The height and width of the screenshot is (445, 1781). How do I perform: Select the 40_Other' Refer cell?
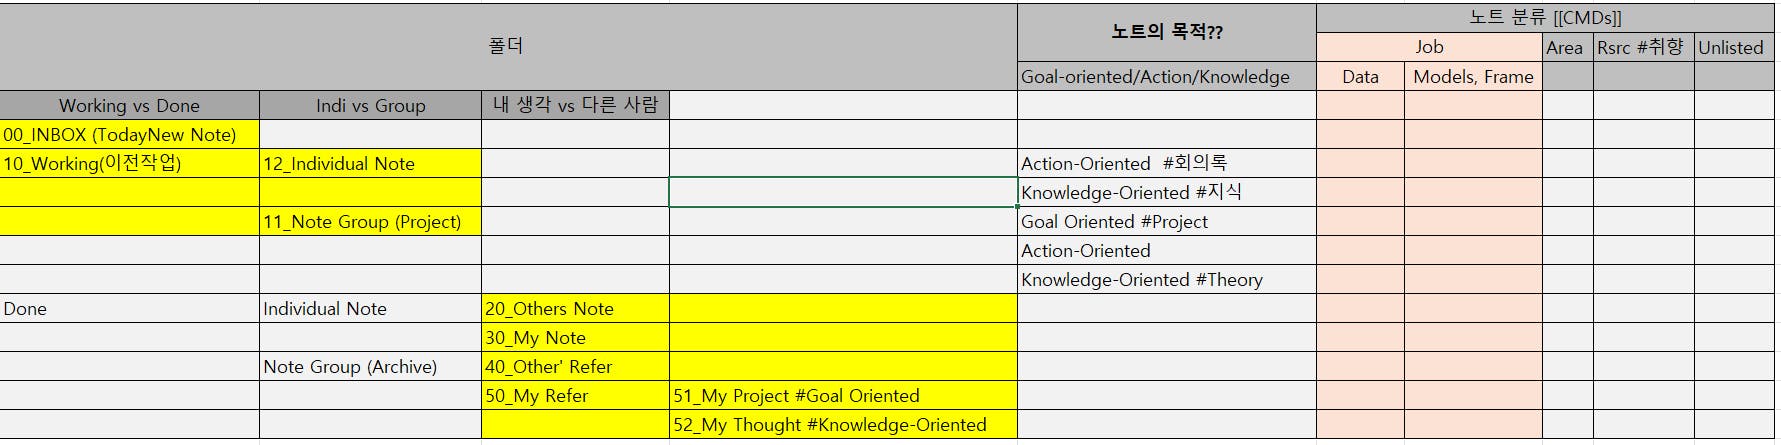(x=575, y=367)
